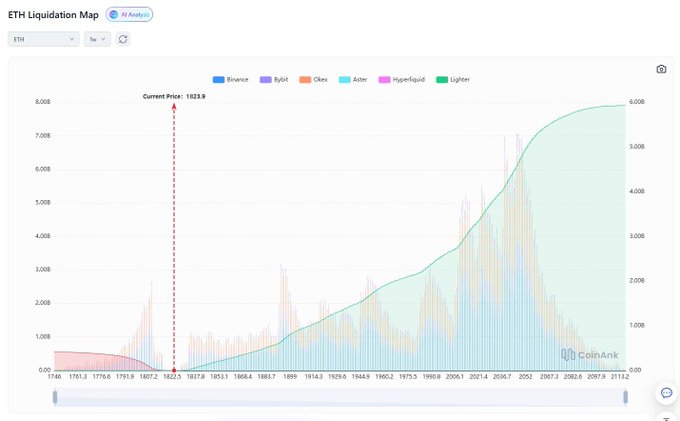The width and height of the screenshot is (680, 421).
Task: Click left axis value 8.00B
Action: pos(42,101)
